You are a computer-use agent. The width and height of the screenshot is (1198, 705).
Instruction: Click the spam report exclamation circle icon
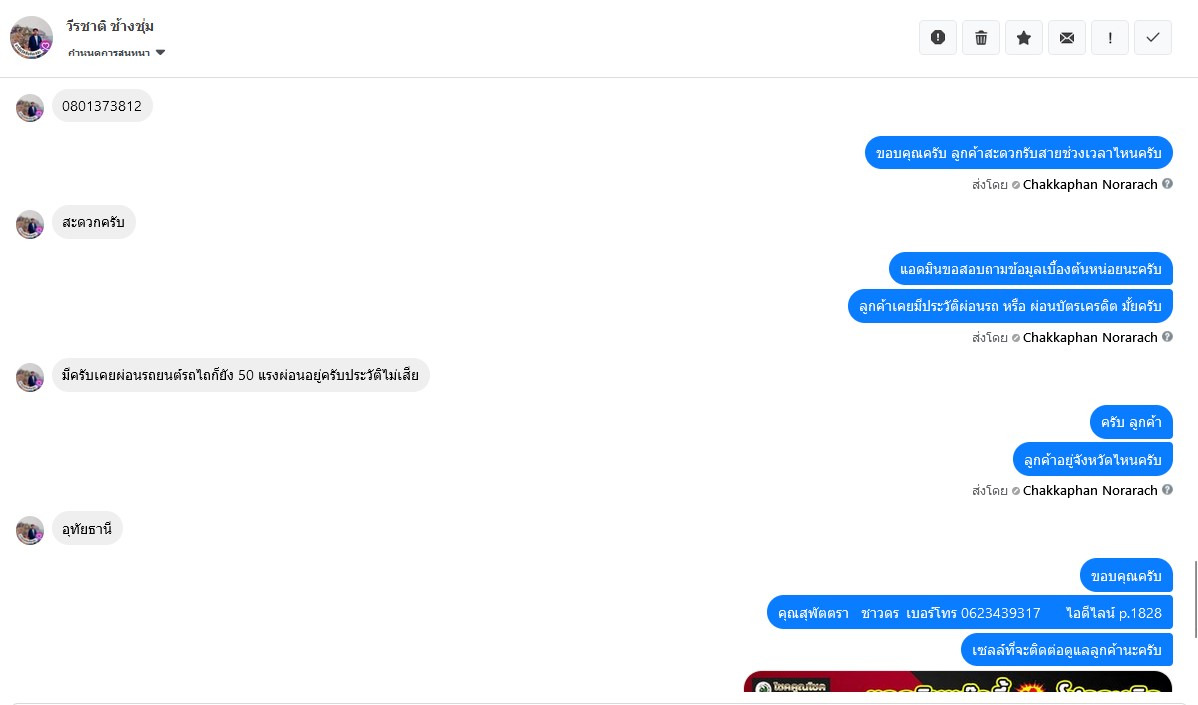(937, 37)
